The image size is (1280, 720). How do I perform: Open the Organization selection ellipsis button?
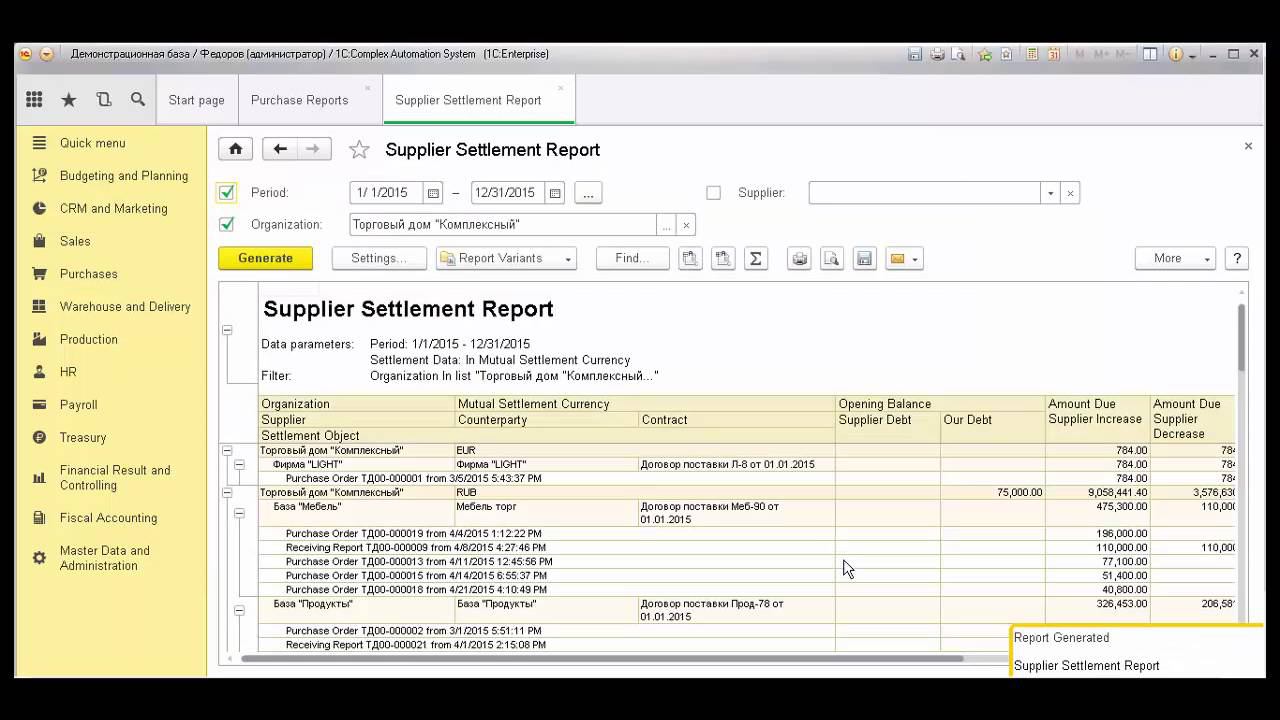(x=666, y=225)
